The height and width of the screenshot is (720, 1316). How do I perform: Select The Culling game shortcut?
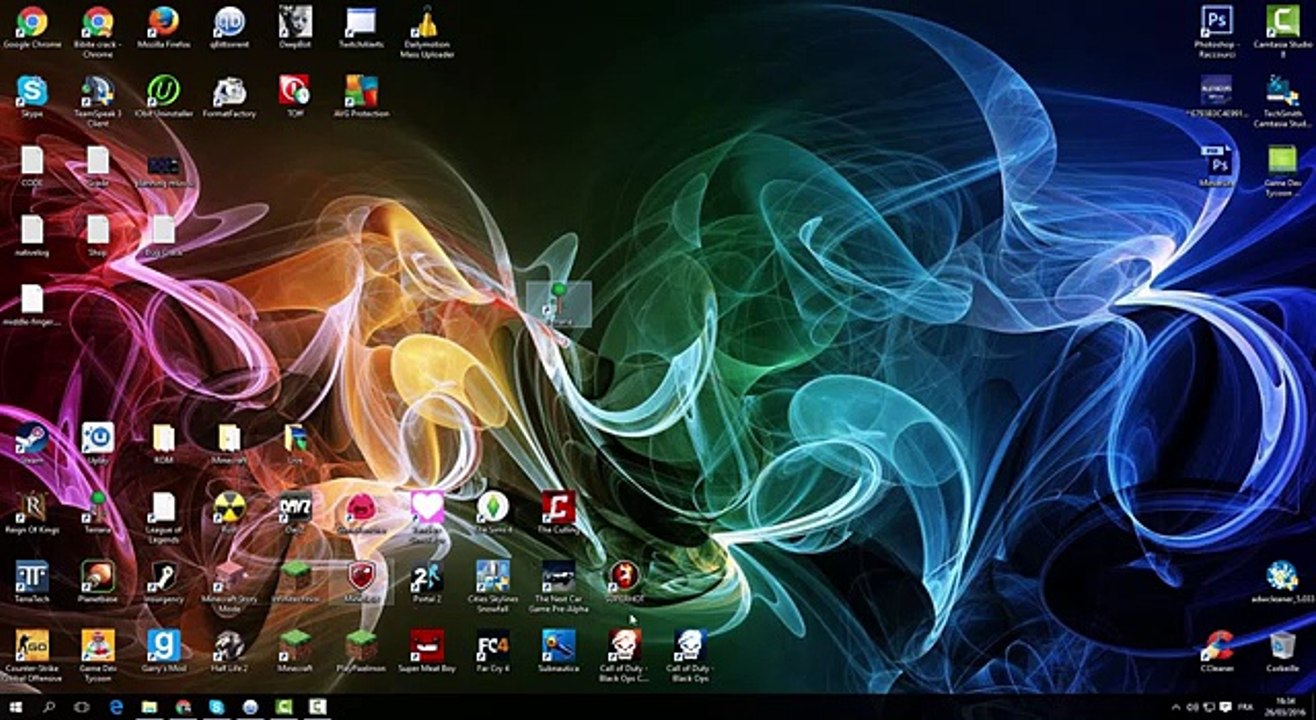pos(558,513)
